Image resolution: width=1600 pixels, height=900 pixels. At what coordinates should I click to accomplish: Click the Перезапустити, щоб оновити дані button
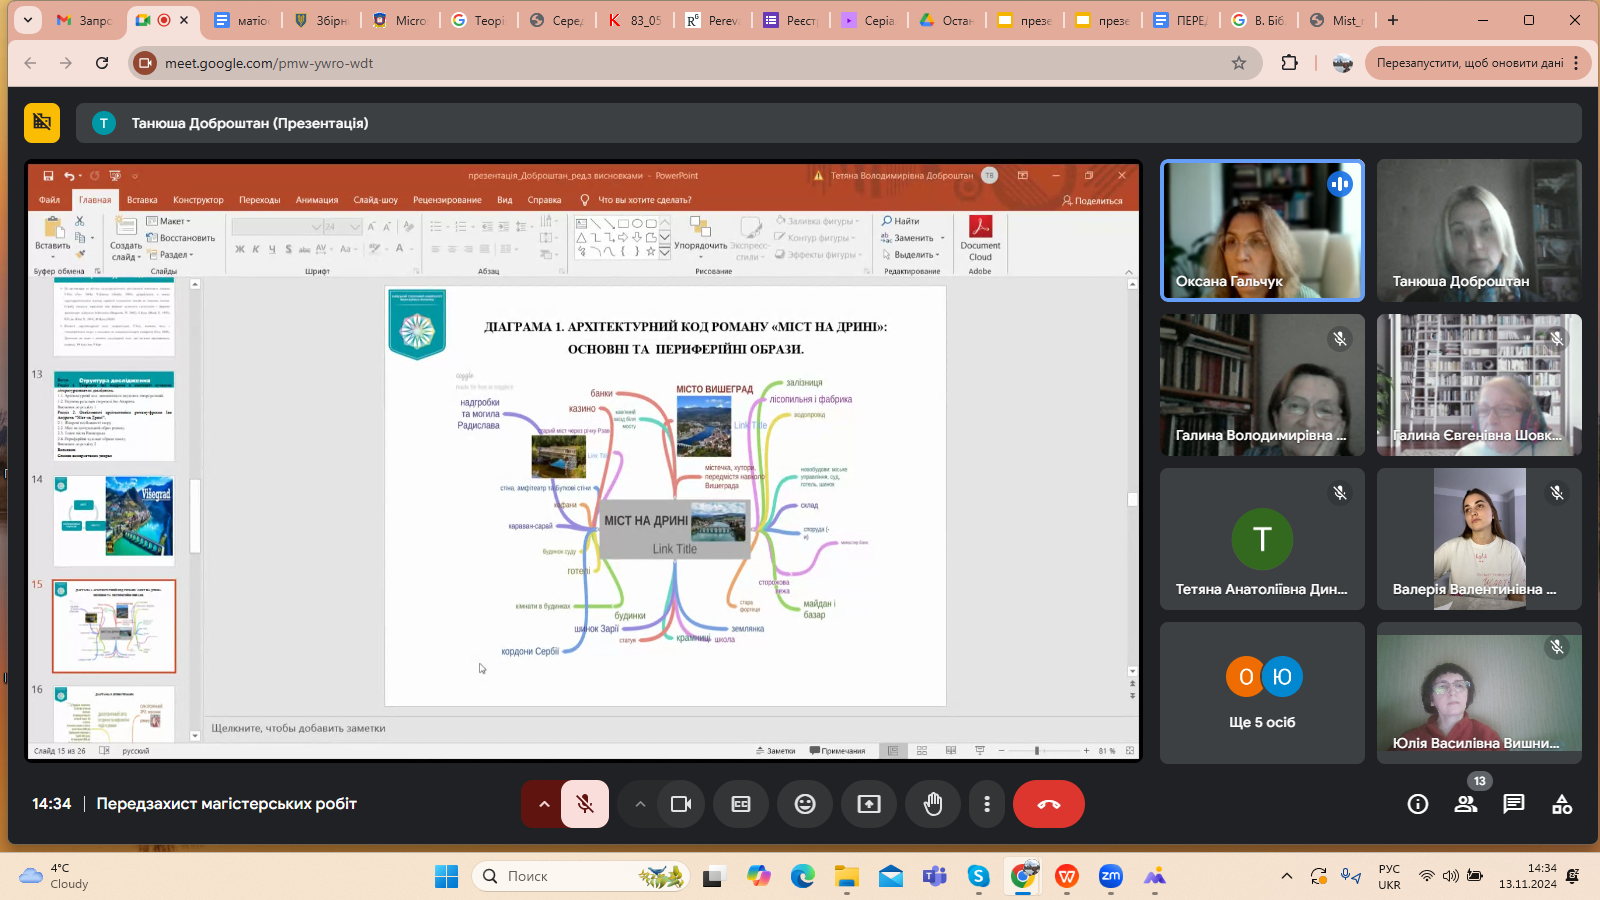coord(1469,63)
